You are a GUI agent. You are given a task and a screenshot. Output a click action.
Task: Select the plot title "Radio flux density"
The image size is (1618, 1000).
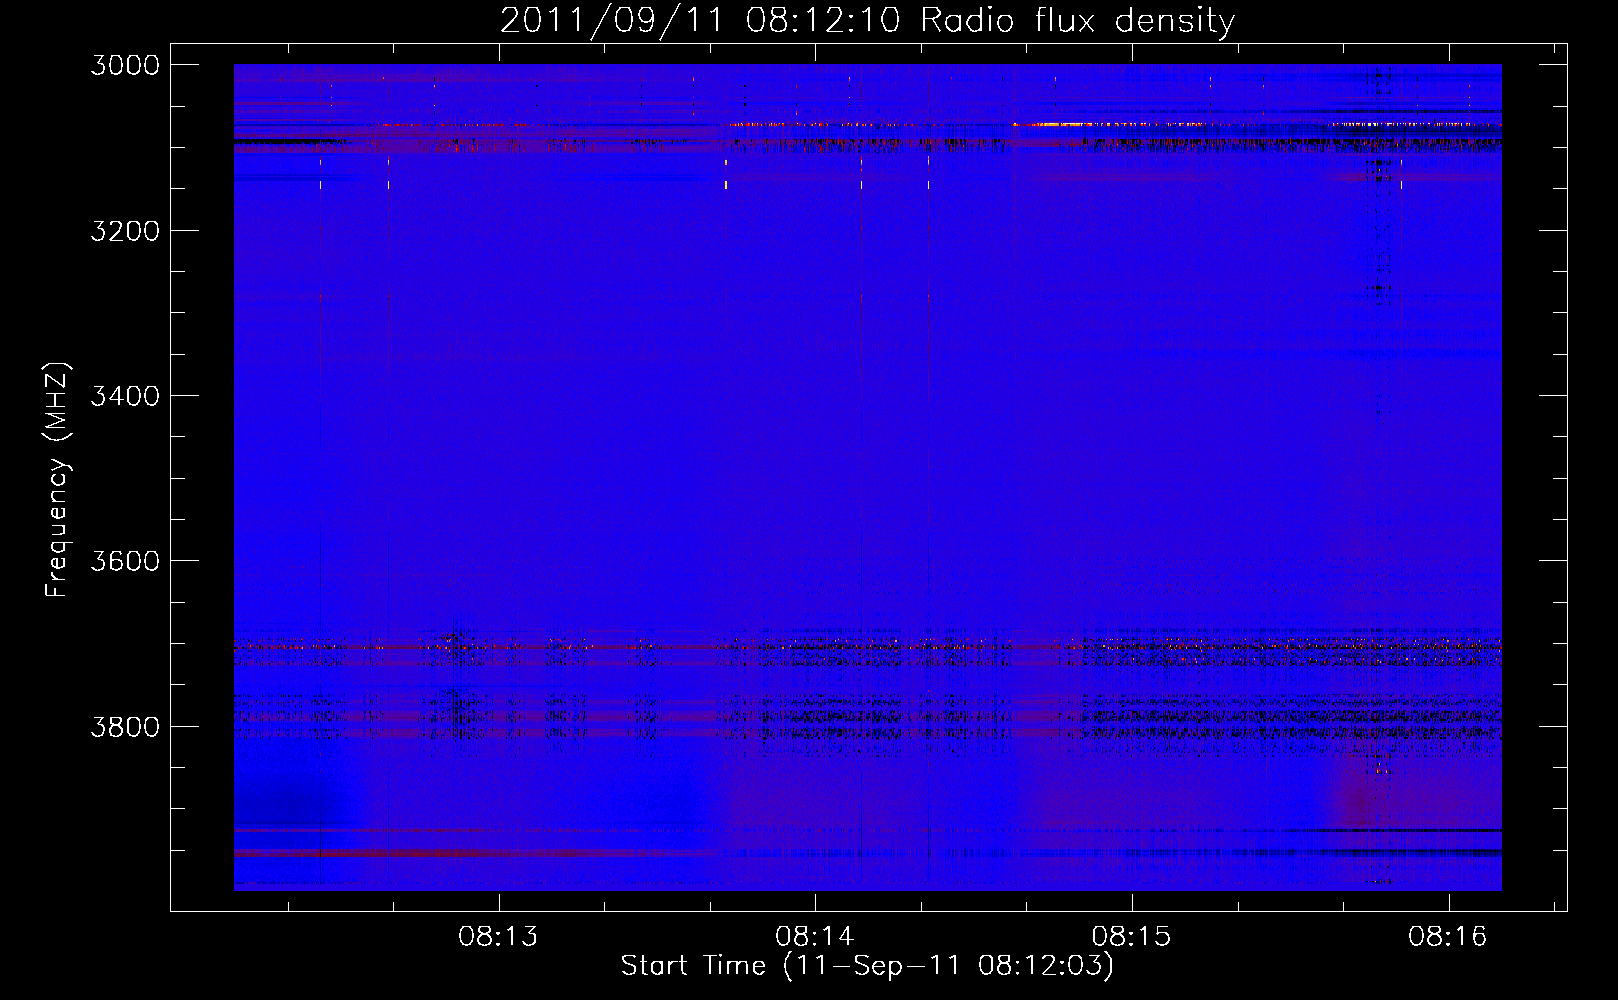[x=1077, y=21]
